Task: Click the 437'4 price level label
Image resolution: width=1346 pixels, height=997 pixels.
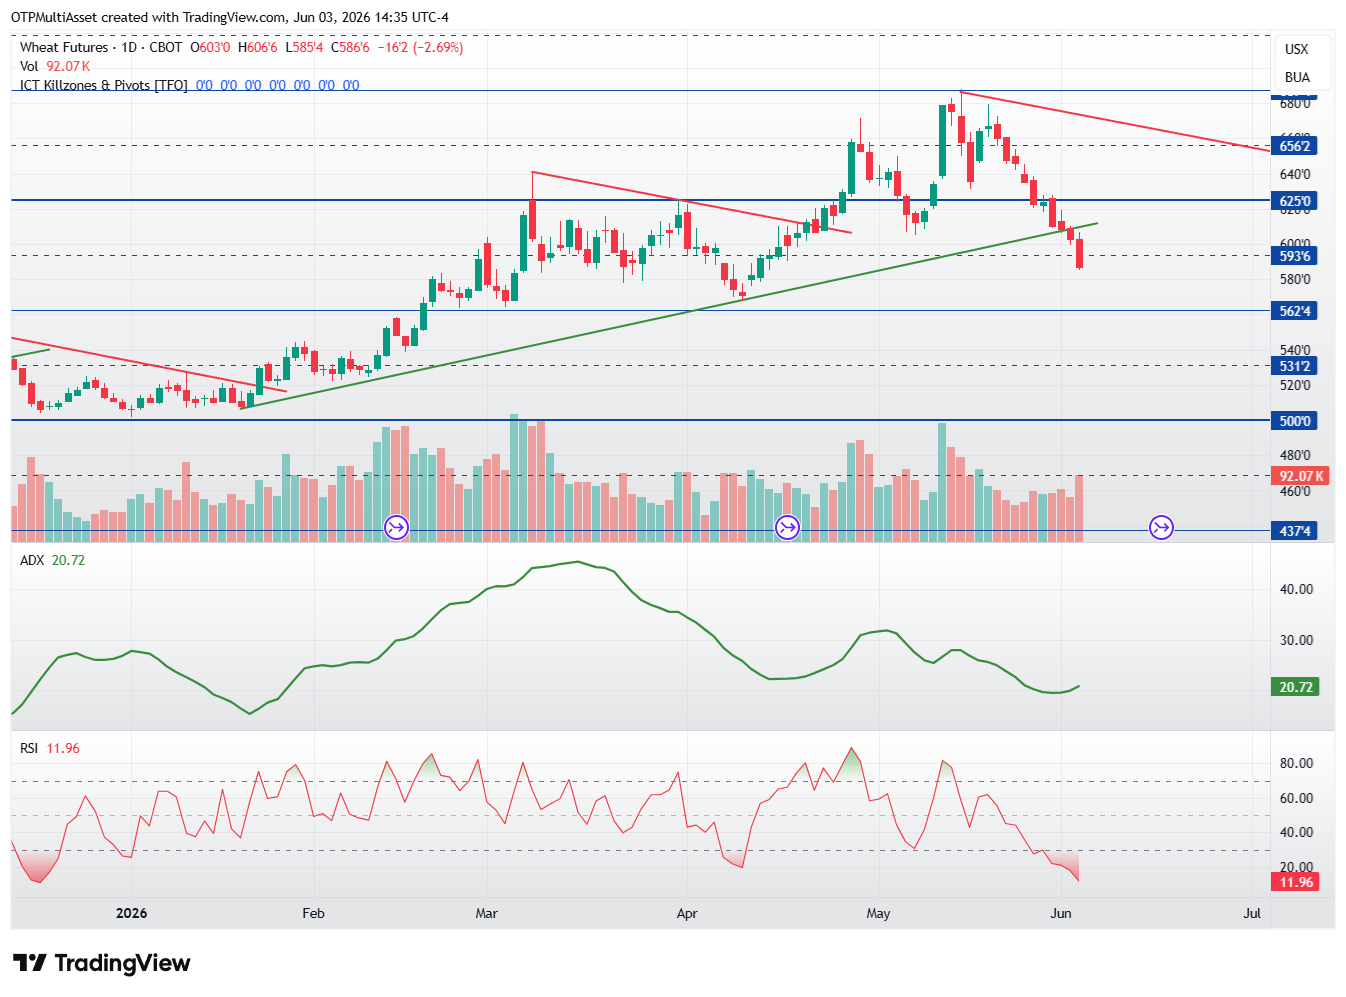Action: tap(1294, 531)
